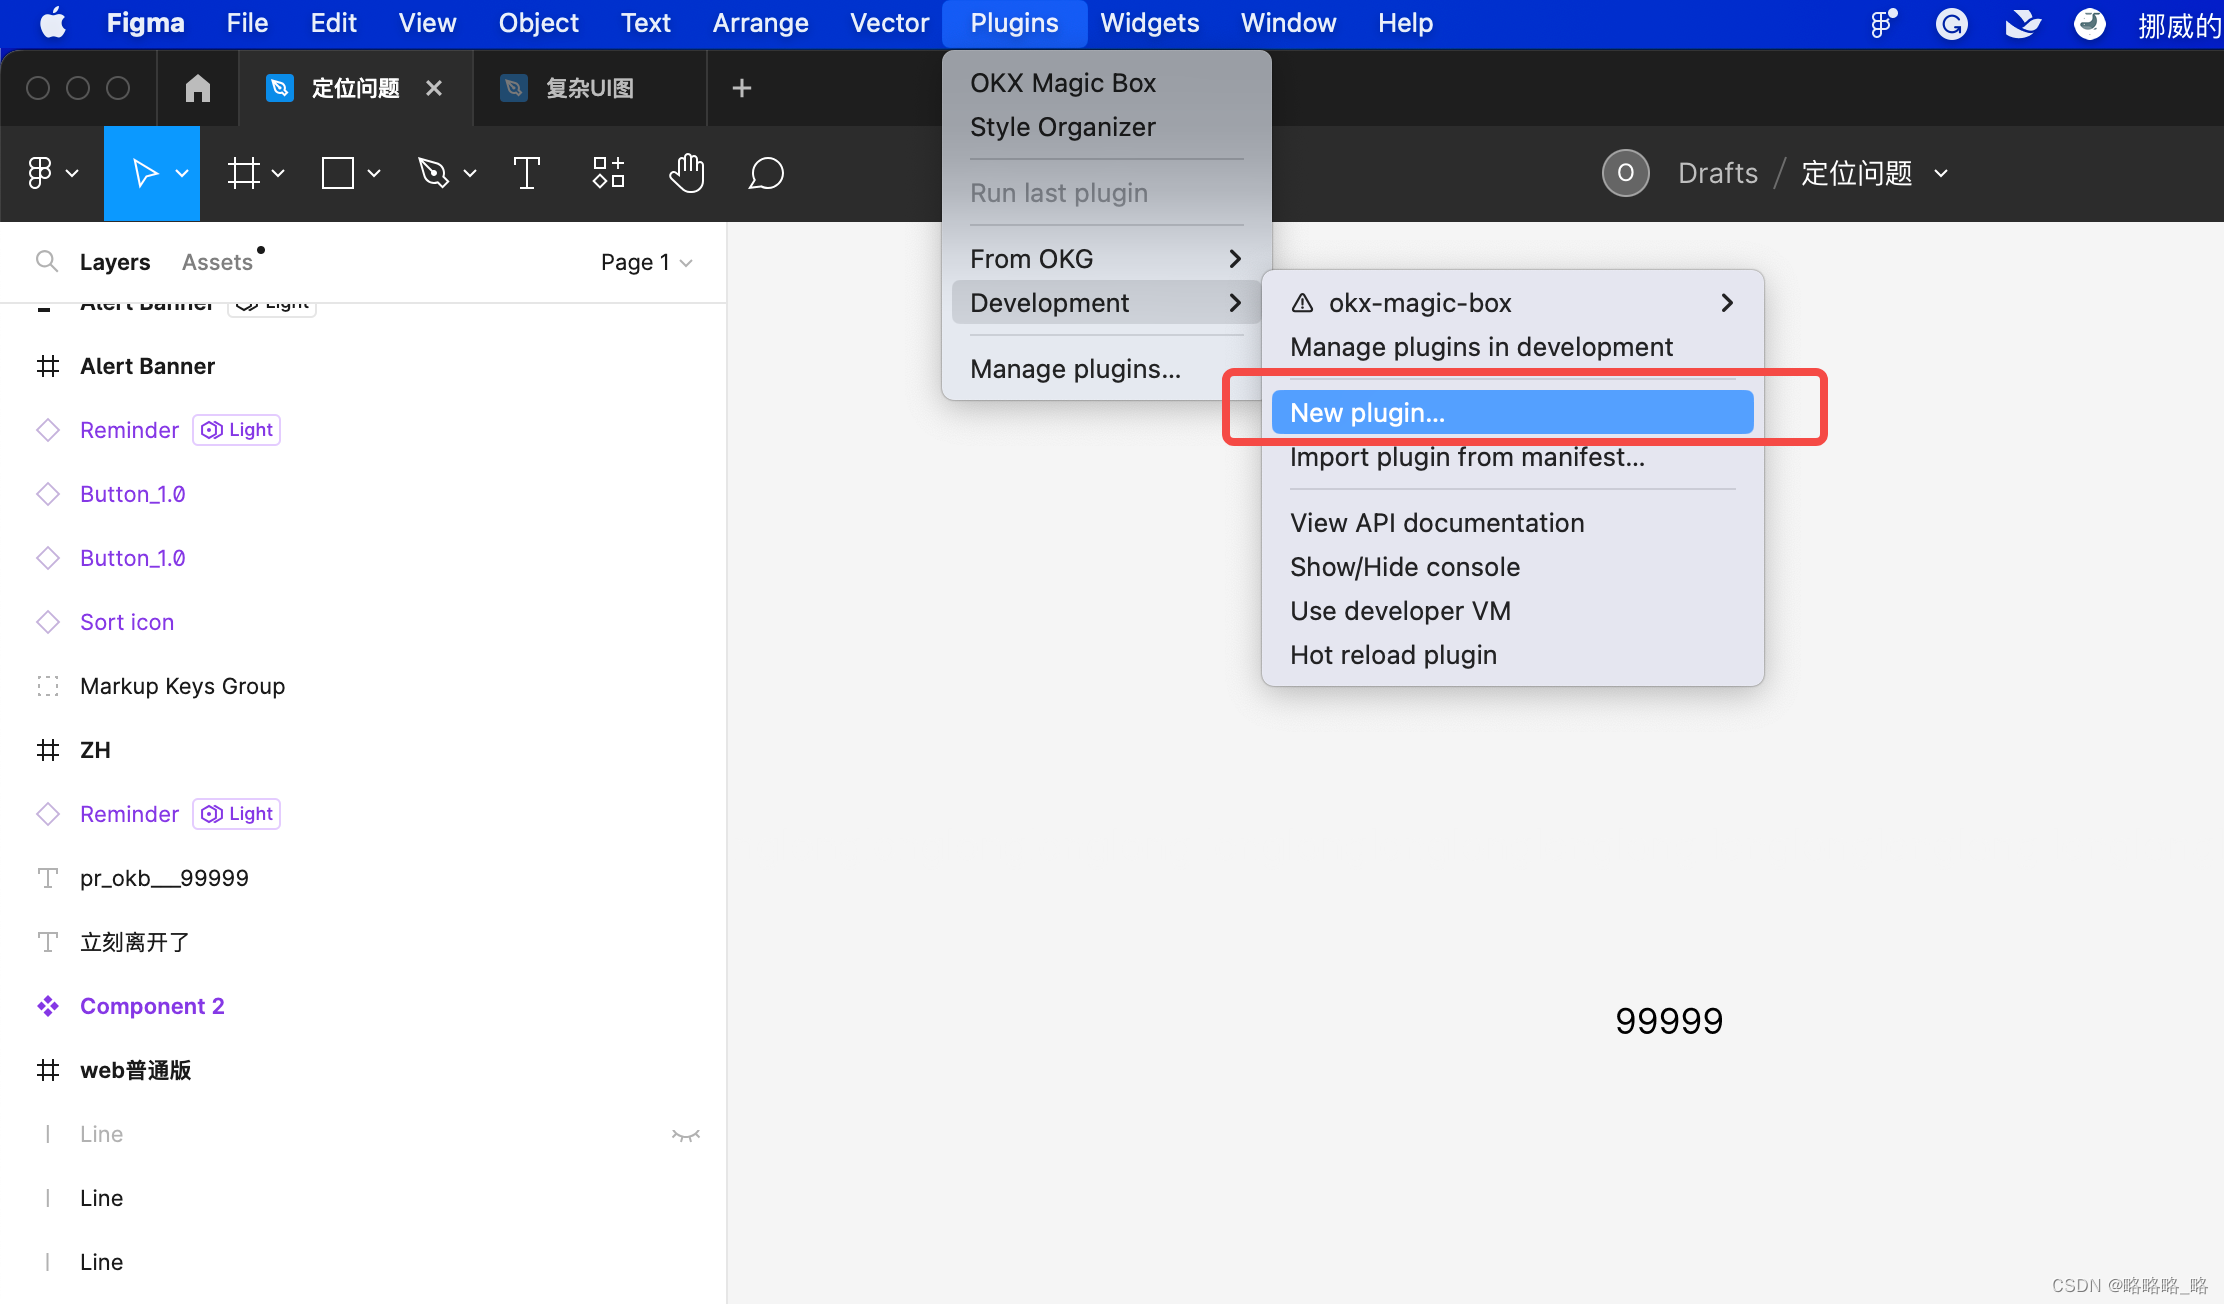Open the Widgets menu
2224x1304 pixels.
1149,23
